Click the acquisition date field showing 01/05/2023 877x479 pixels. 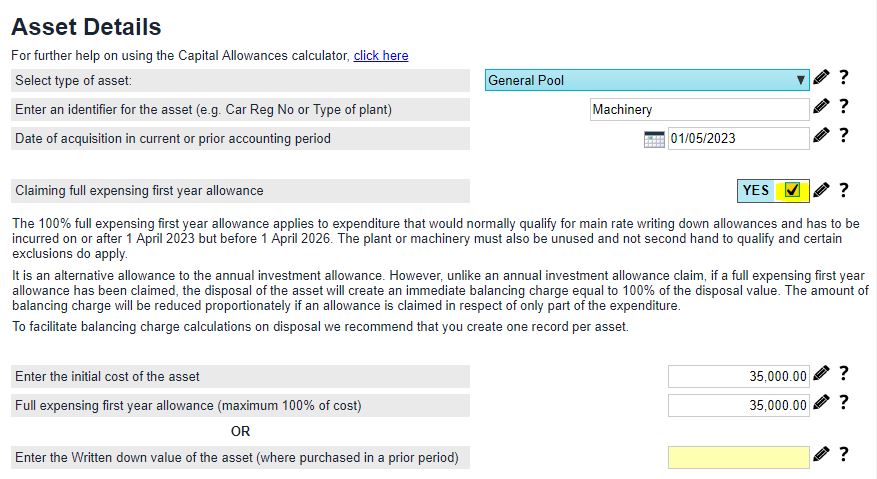click(x=738, y=138)
